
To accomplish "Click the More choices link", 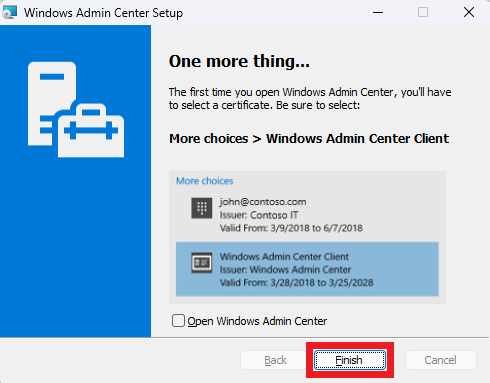I will click(x=205, y=181).
